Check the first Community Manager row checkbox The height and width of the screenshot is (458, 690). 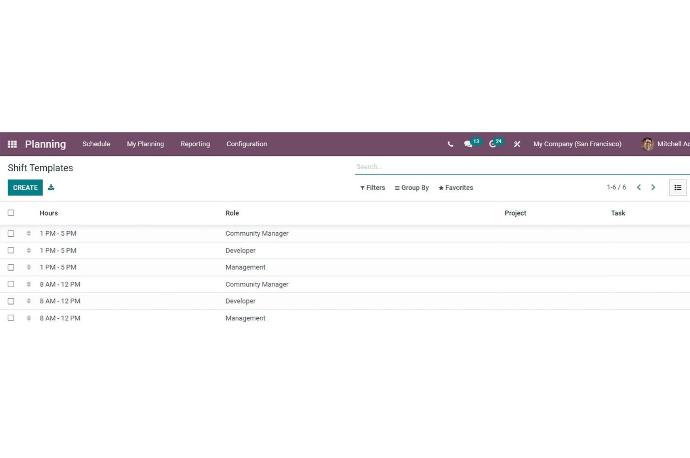[11, 234]
